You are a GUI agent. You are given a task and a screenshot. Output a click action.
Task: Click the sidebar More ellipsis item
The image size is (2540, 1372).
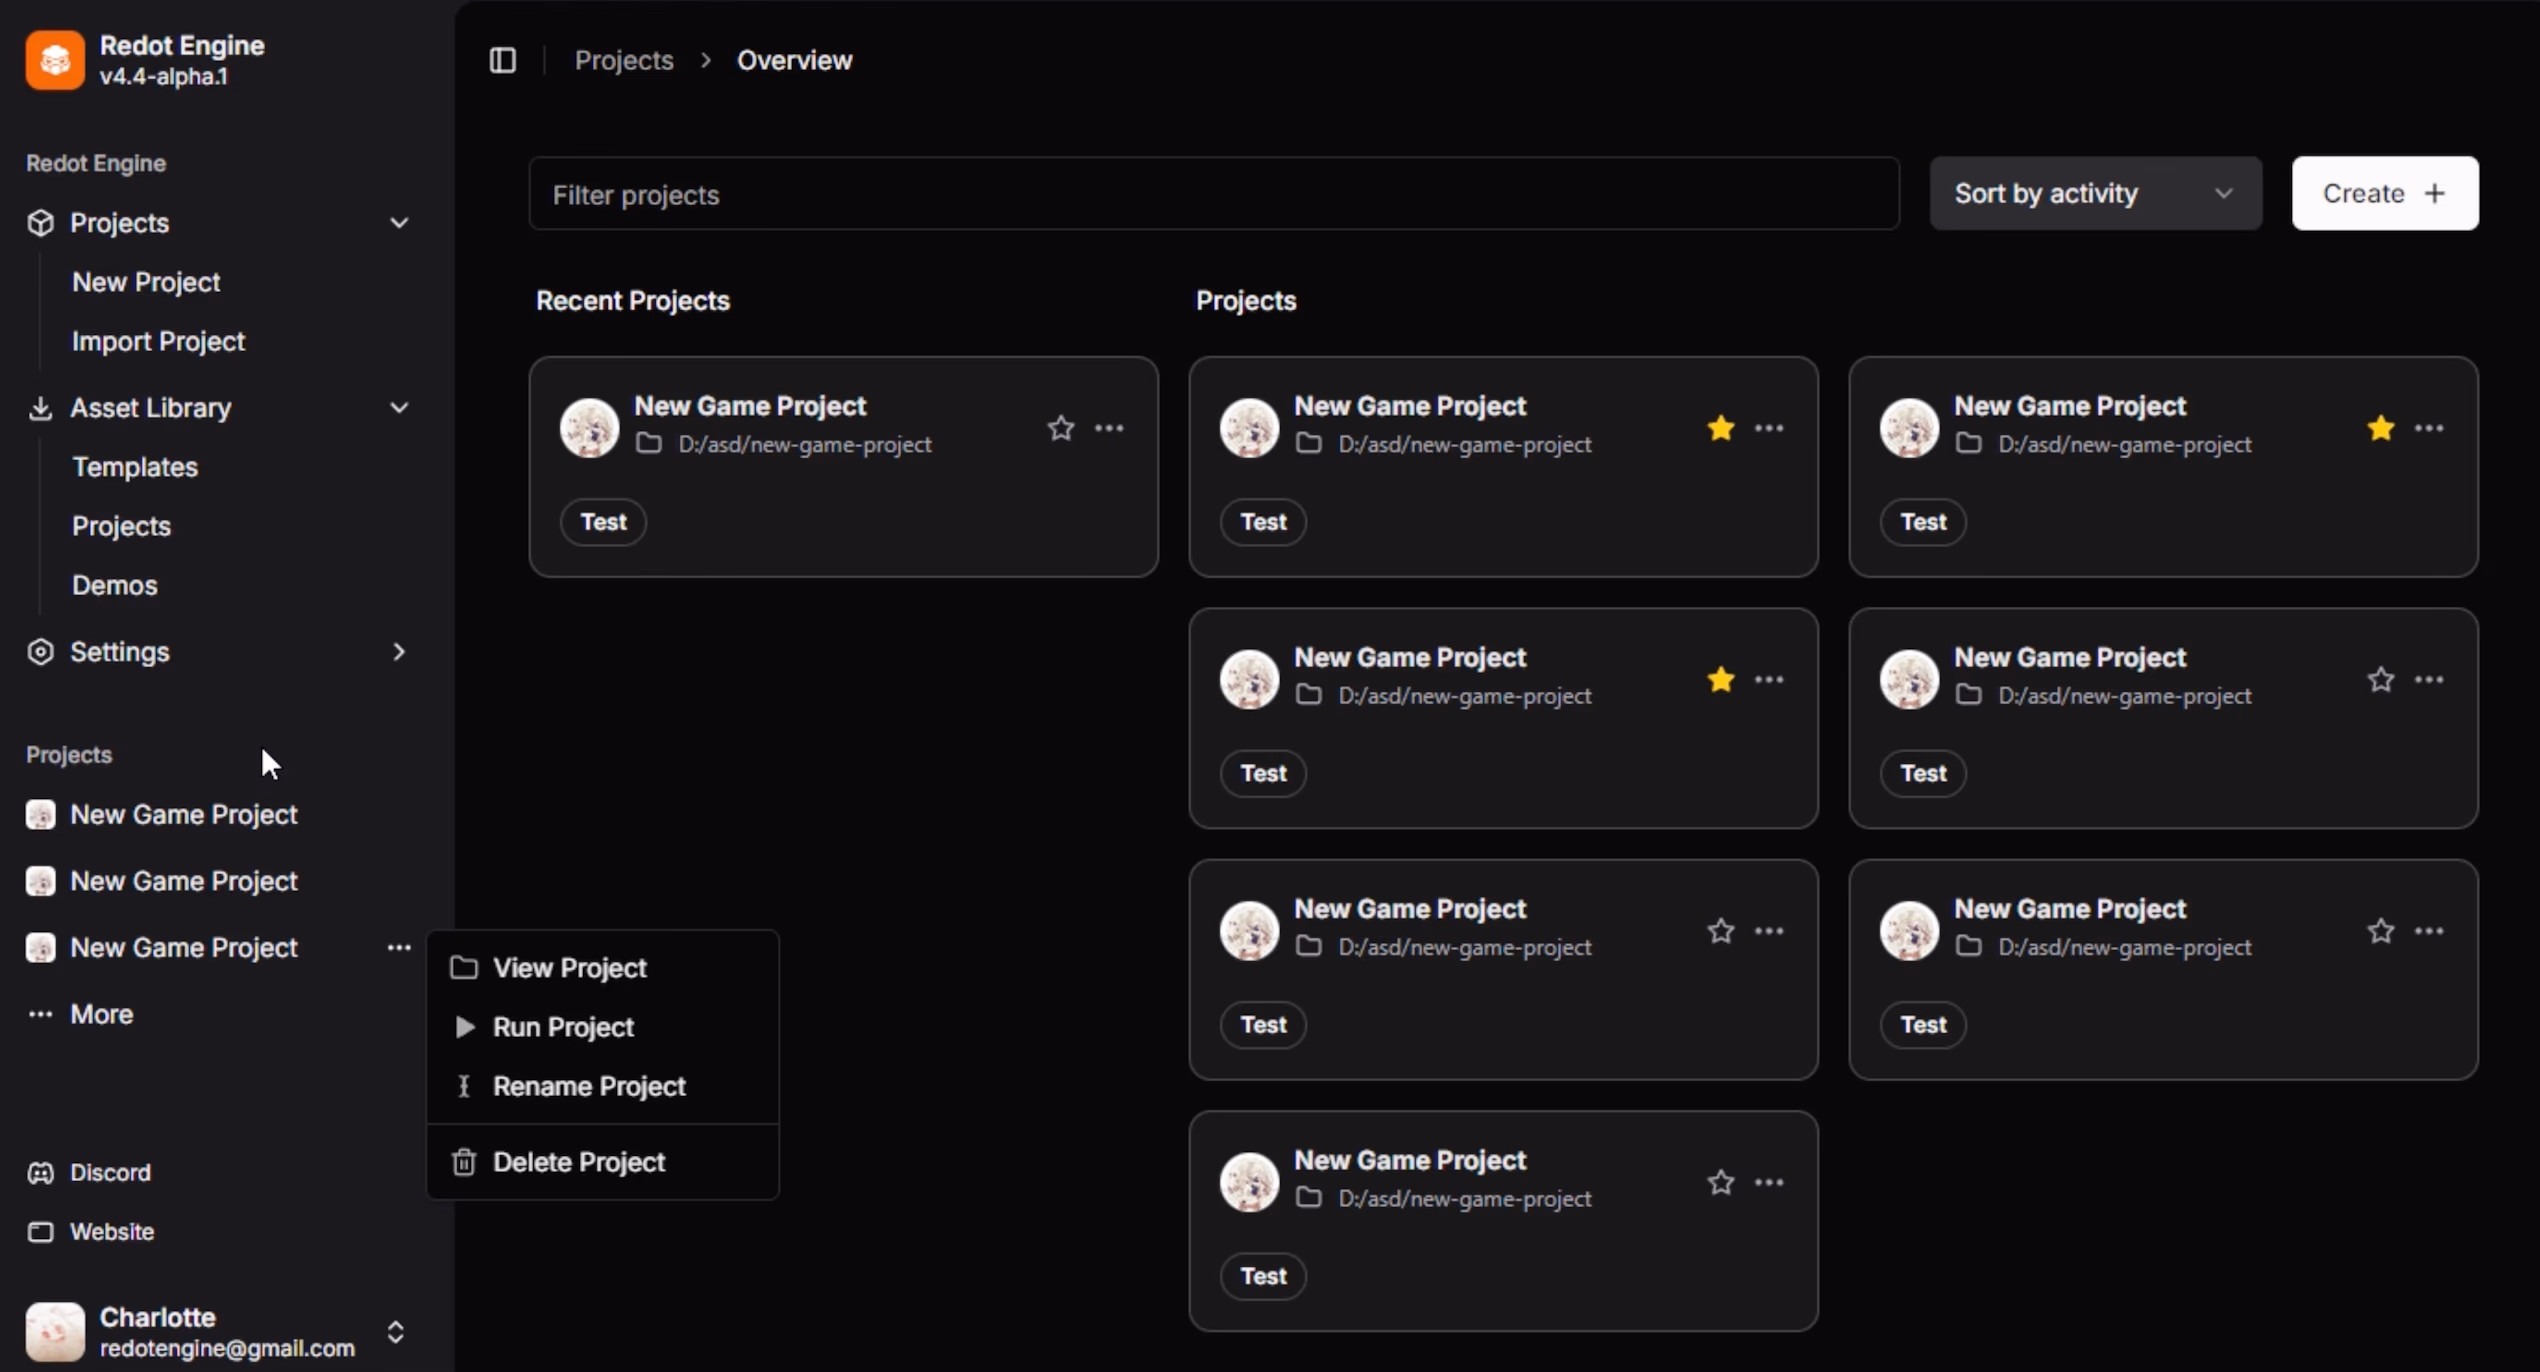coord(100,1014)
